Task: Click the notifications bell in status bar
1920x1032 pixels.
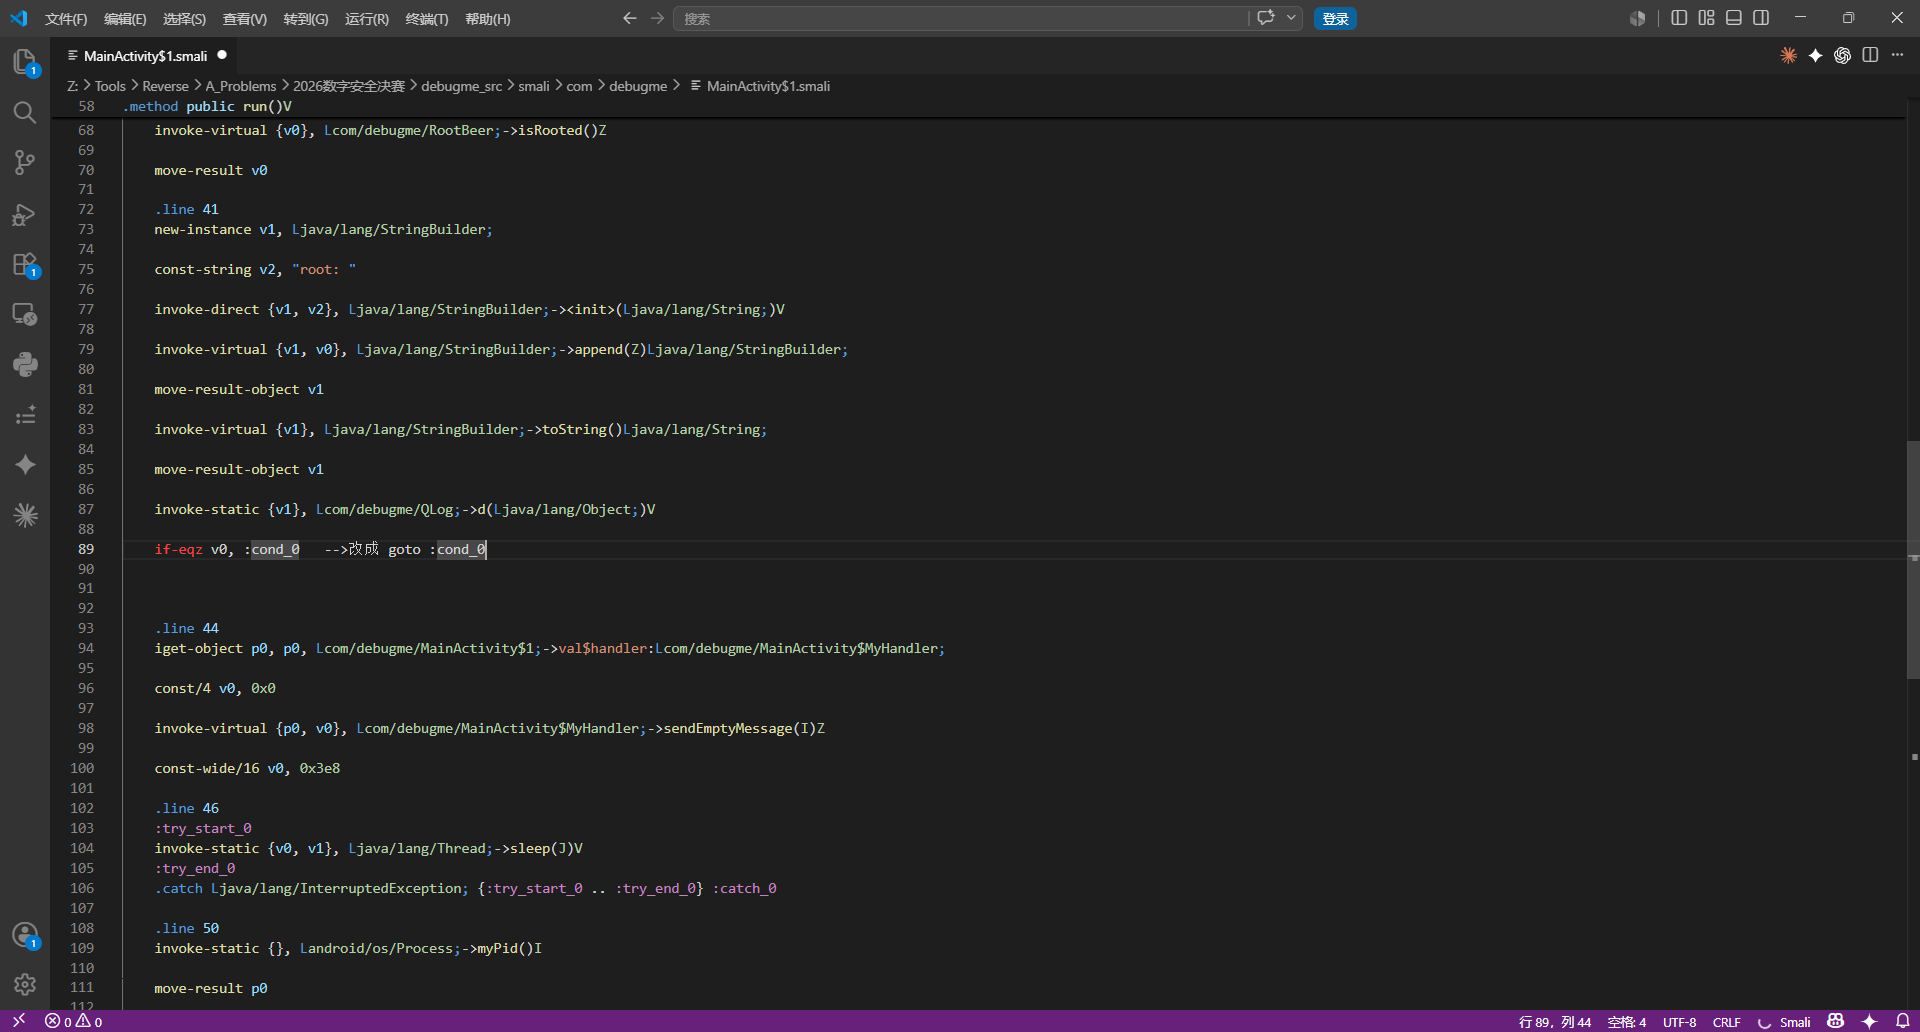Action: (x=1902, y=1021)
